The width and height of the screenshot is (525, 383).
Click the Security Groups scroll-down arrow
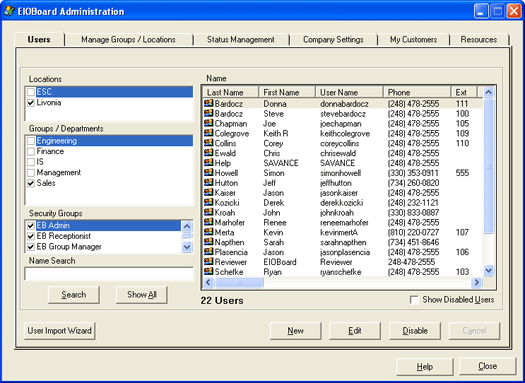pyautogui.click(x=187, y=247)
